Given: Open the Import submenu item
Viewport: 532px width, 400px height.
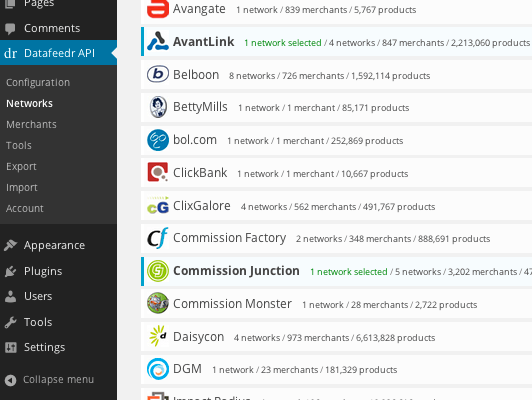Looking at the screenshot, I should [22, 188].
